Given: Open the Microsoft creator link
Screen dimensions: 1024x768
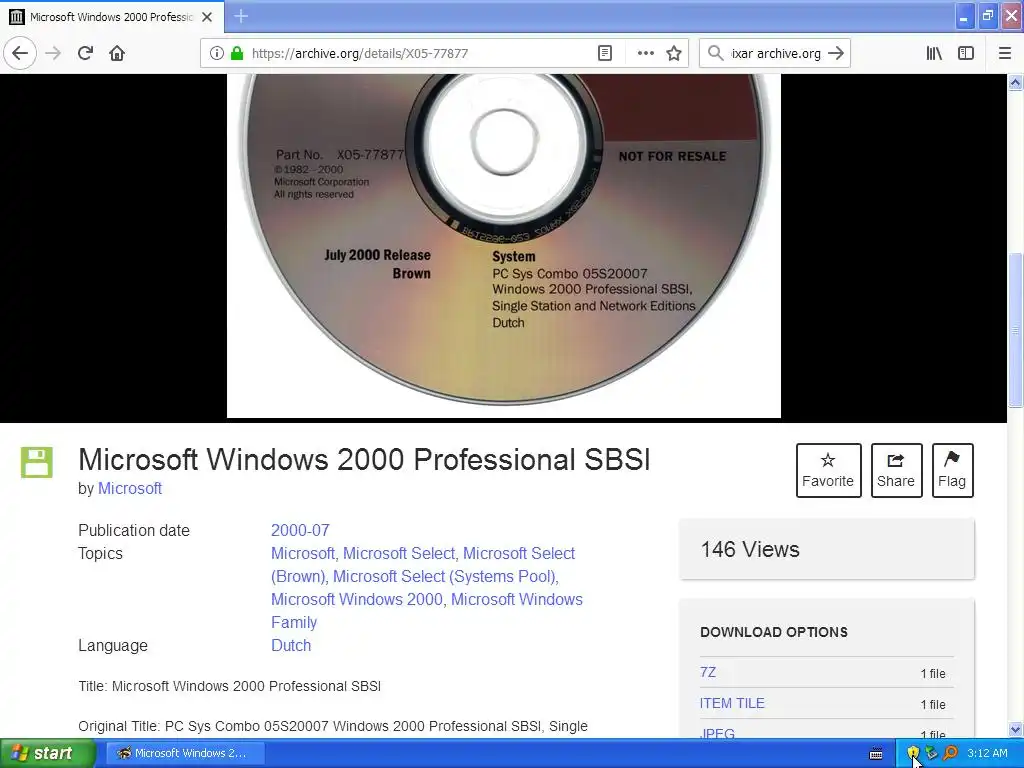Looking at the screenshot, I should tap(130, 488).
